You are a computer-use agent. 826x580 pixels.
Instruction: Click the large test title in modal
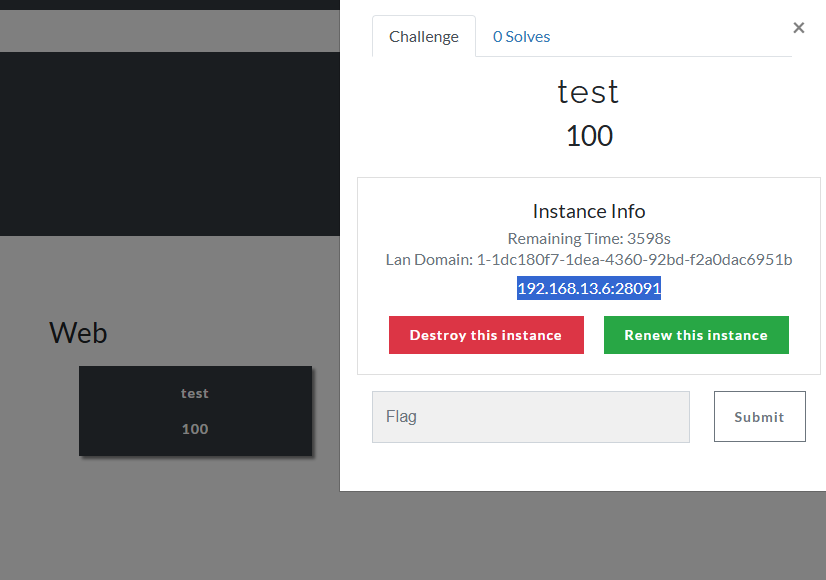[x=588, y=92]
